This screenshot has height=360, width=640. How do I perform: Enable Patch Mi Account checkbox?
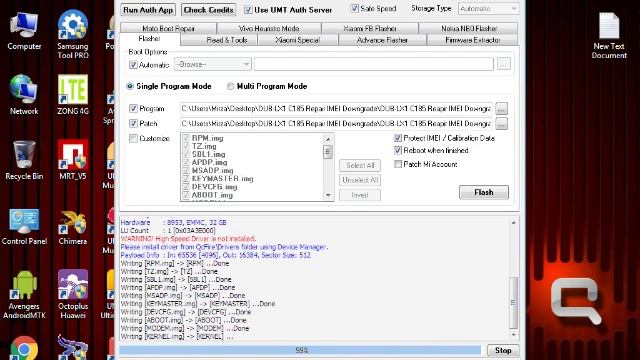pos(398,164)
